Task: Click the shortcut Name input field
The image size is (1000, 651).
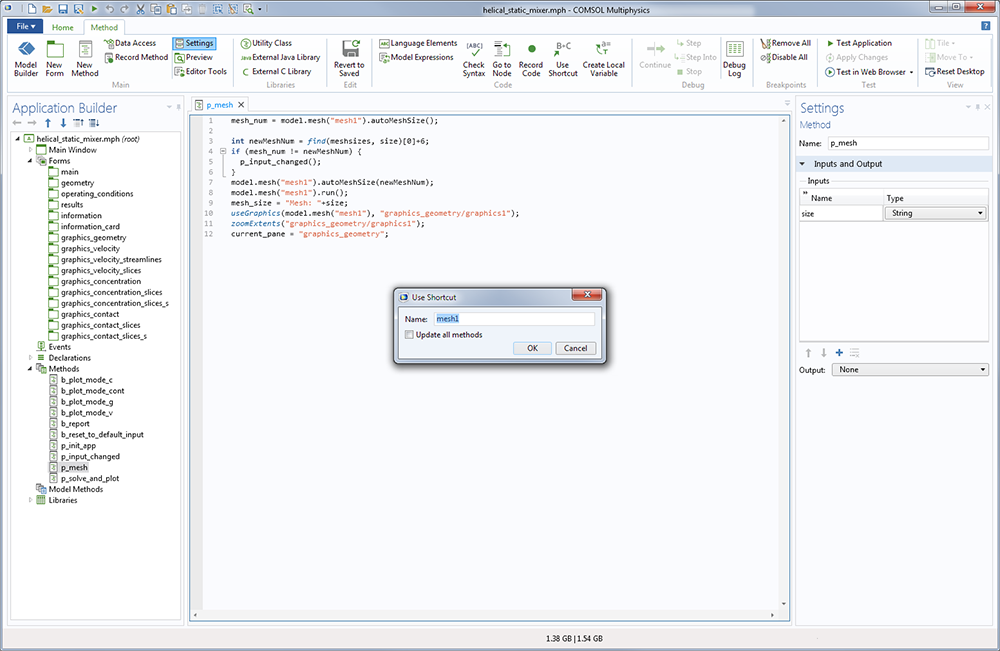Action: 514,319
